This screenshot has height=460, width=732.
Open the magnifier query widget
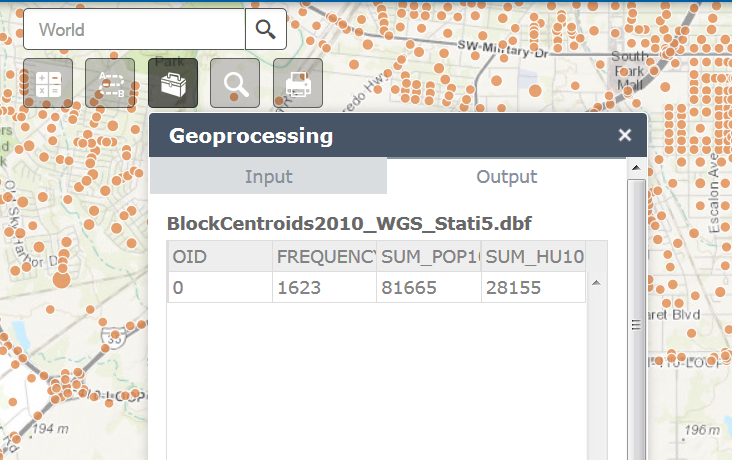(x=235, y=83)
